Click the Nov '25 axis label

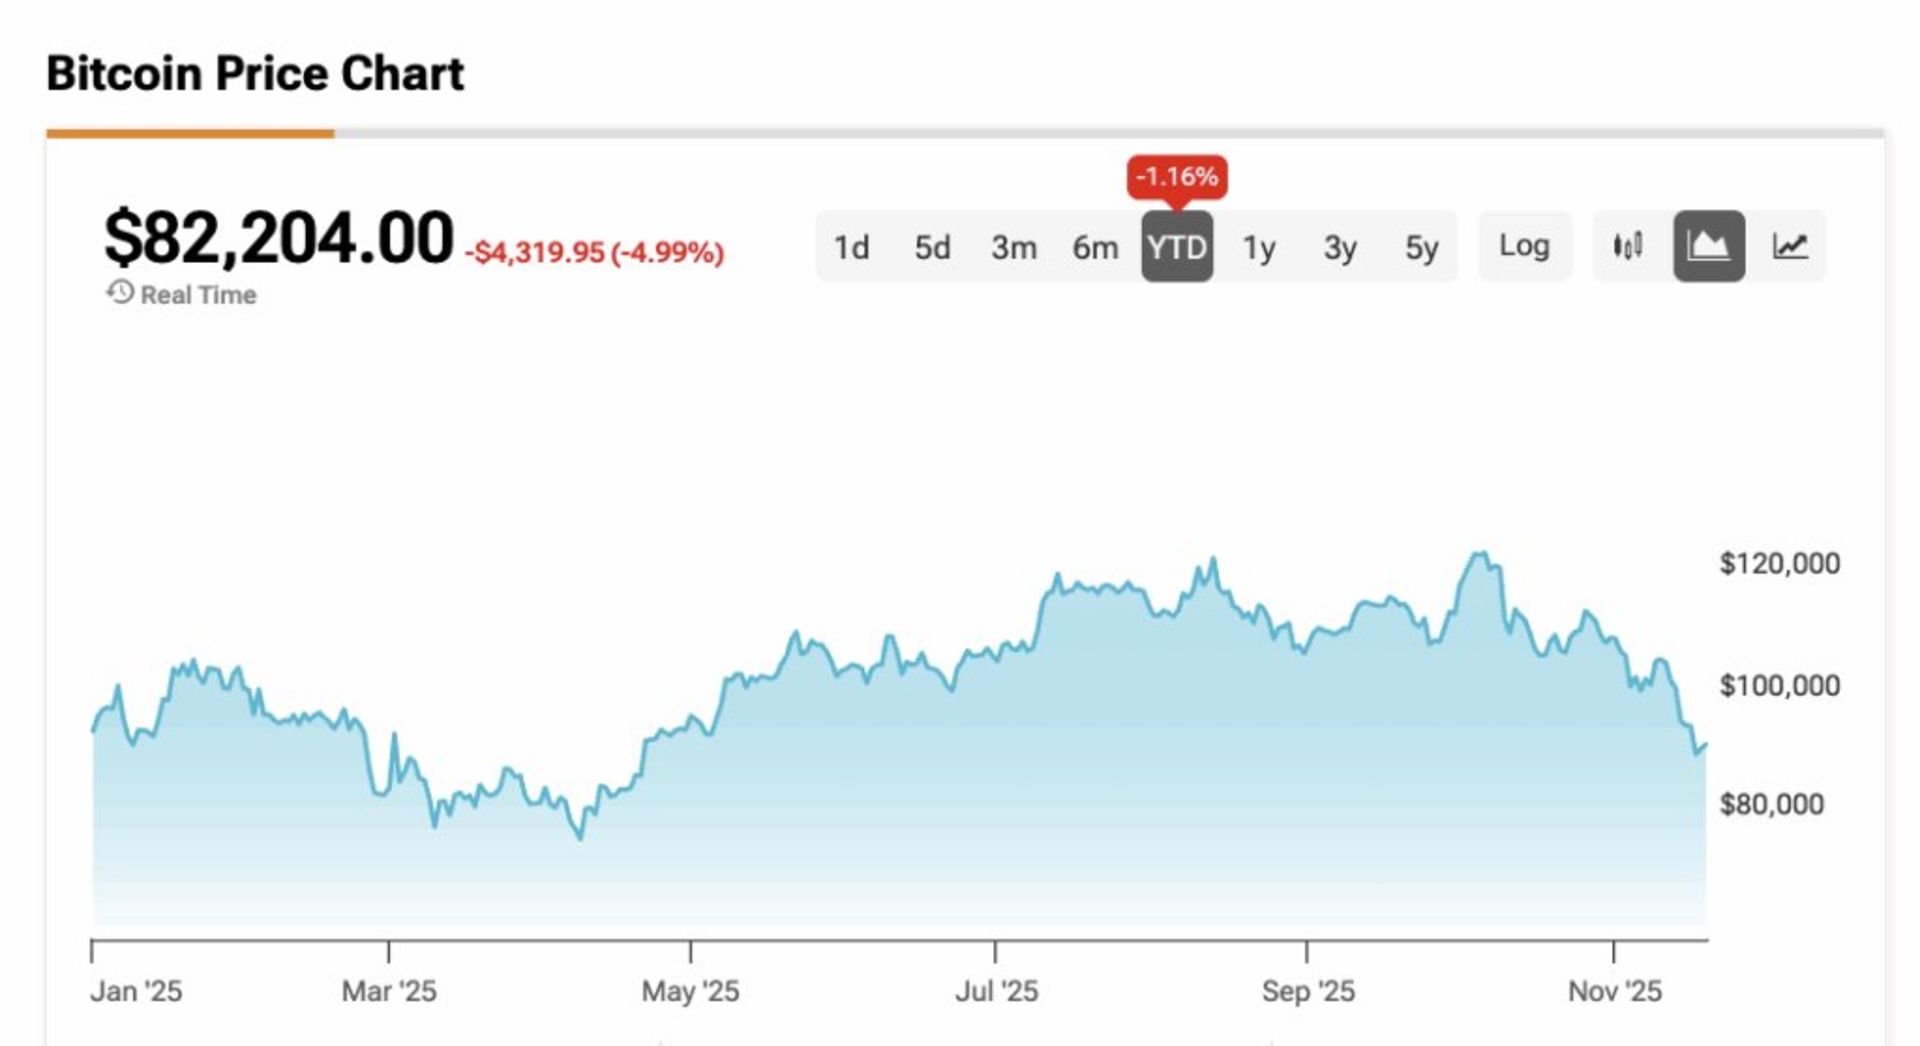click(x=1614, y=991)
